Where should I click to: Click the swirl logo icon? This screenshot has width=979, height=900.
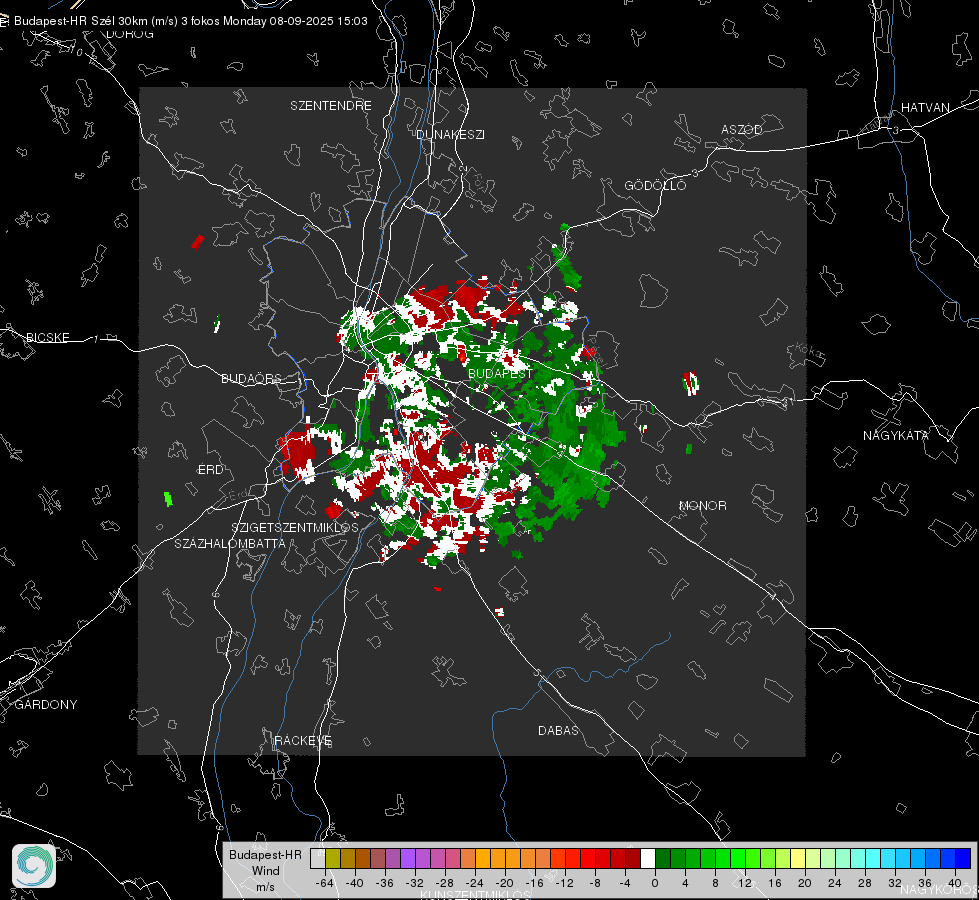pyautogui.click(x=34, y=866)
